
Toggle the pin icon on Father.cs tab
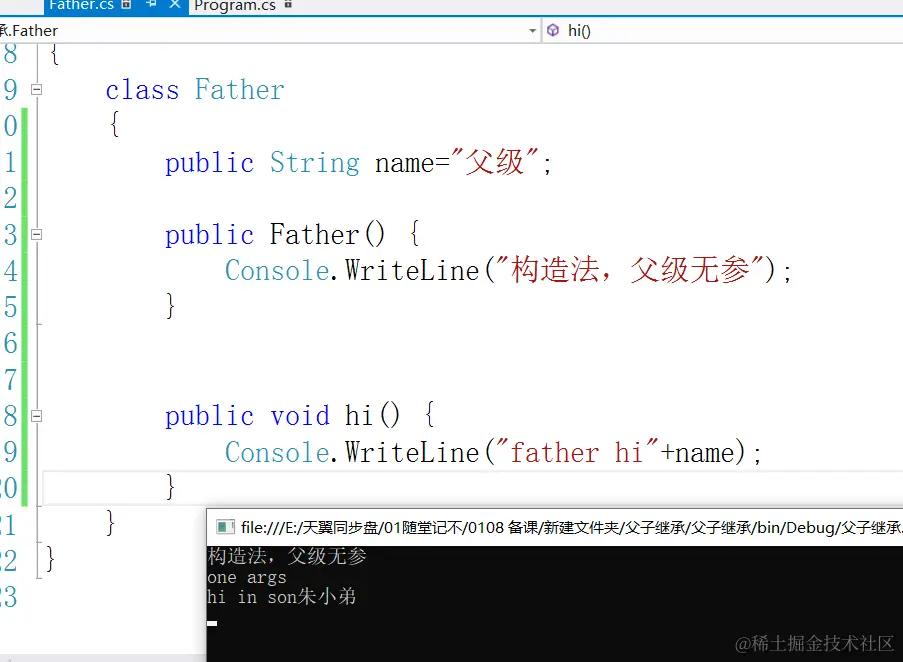click(151, 5)
